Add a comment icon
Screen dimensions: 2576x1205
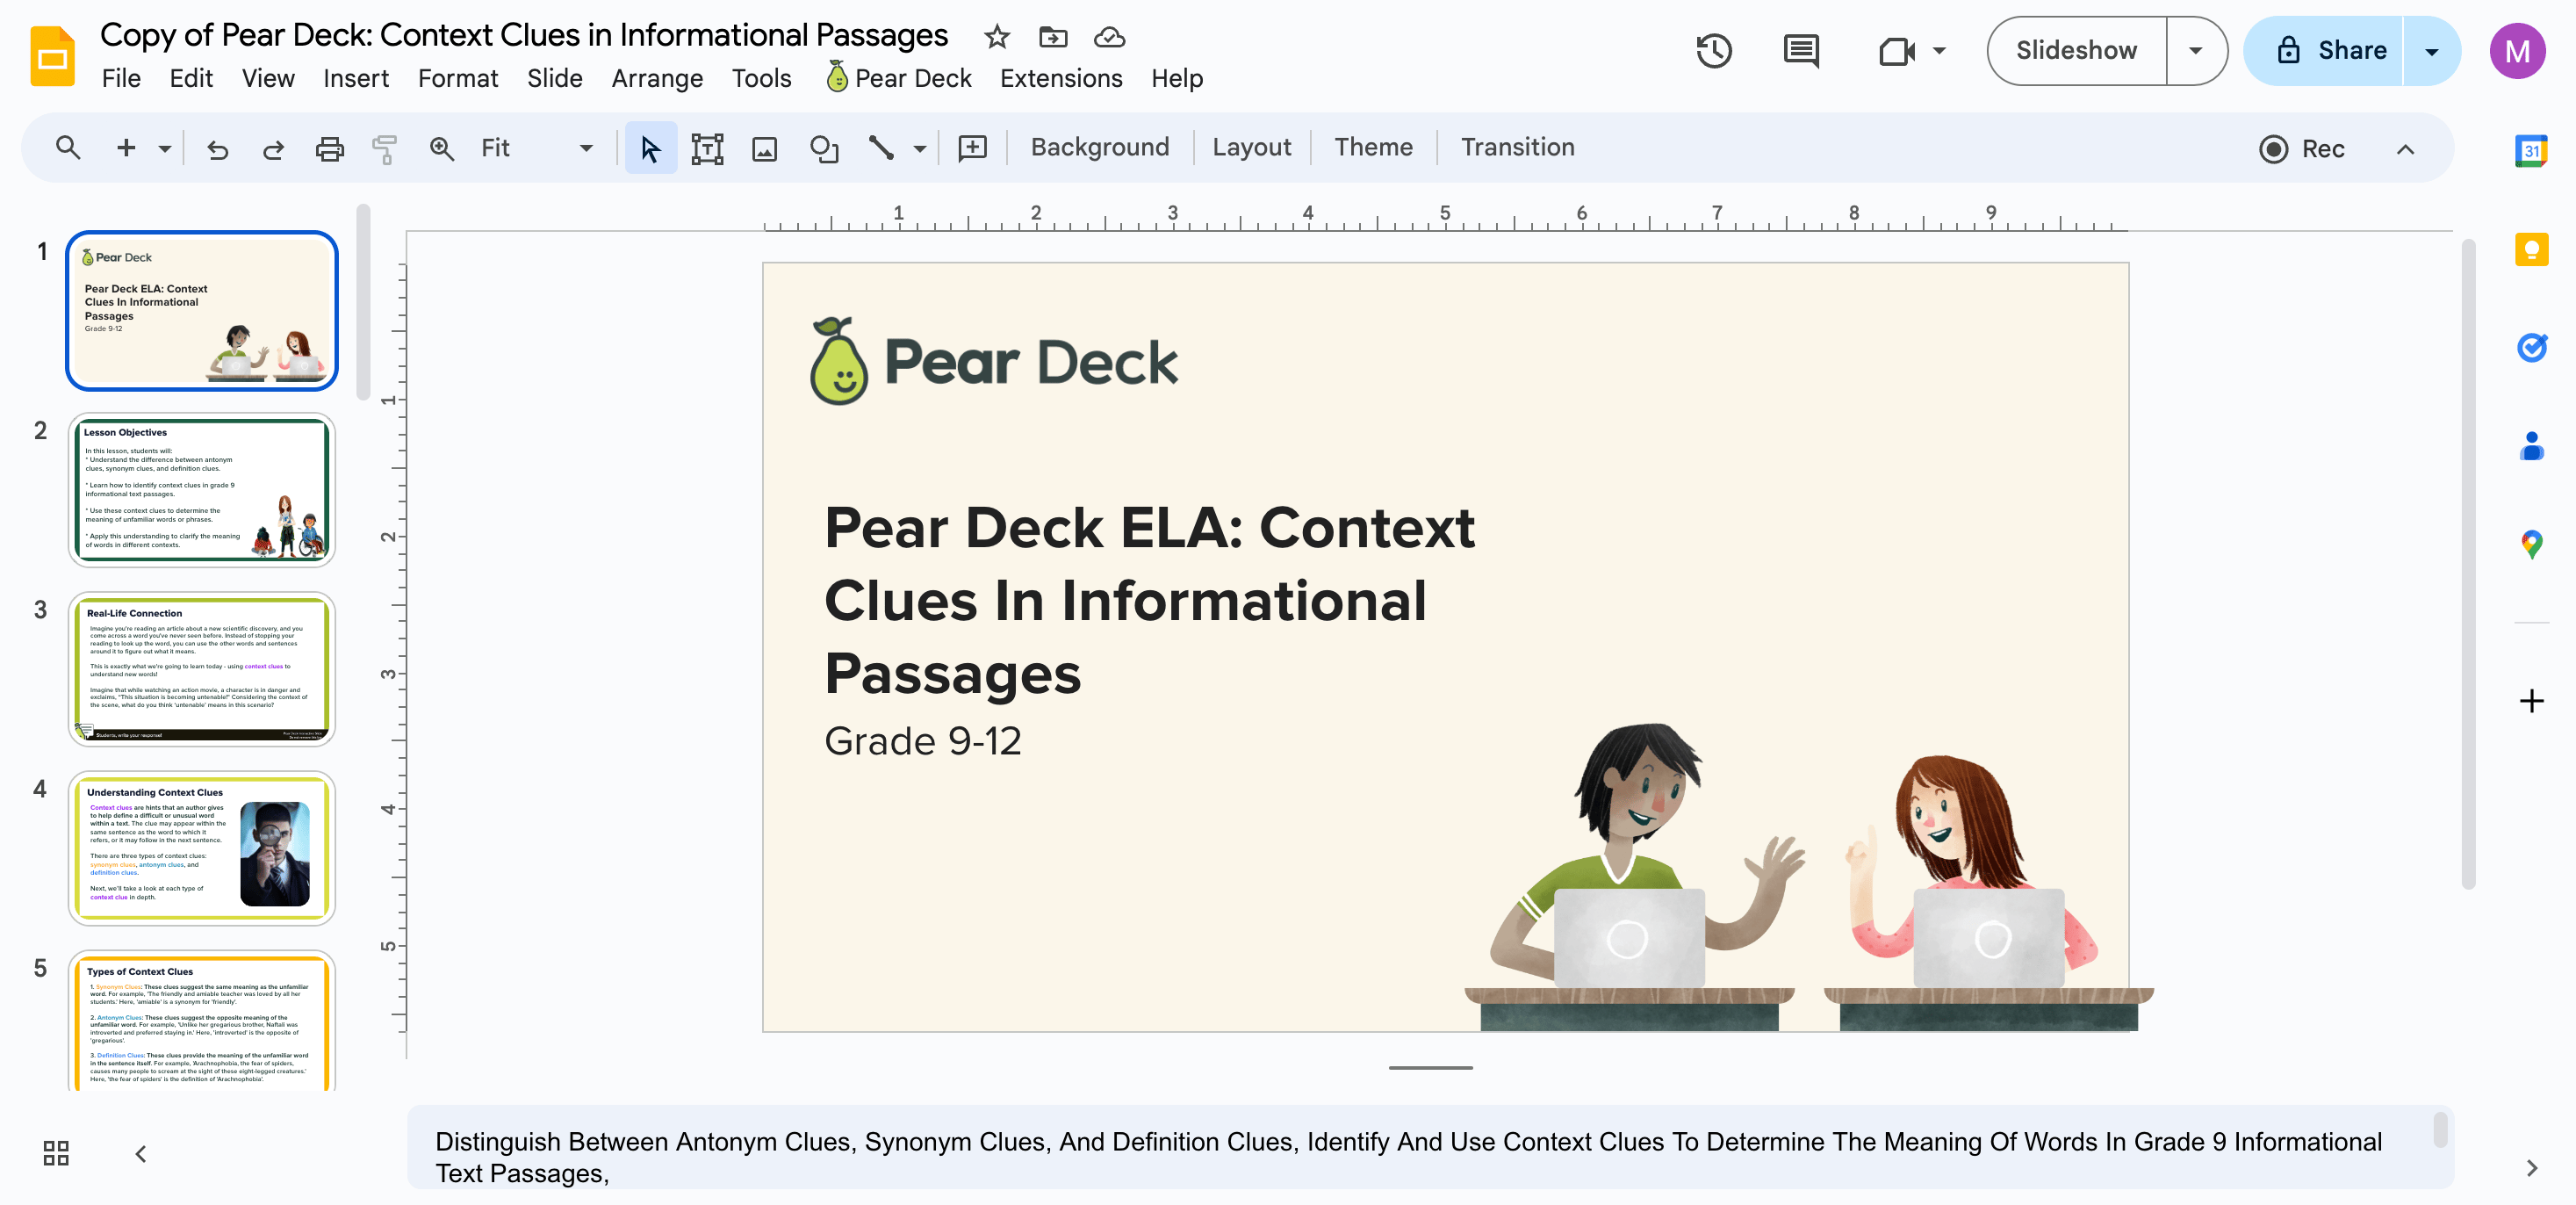point(972,149)
